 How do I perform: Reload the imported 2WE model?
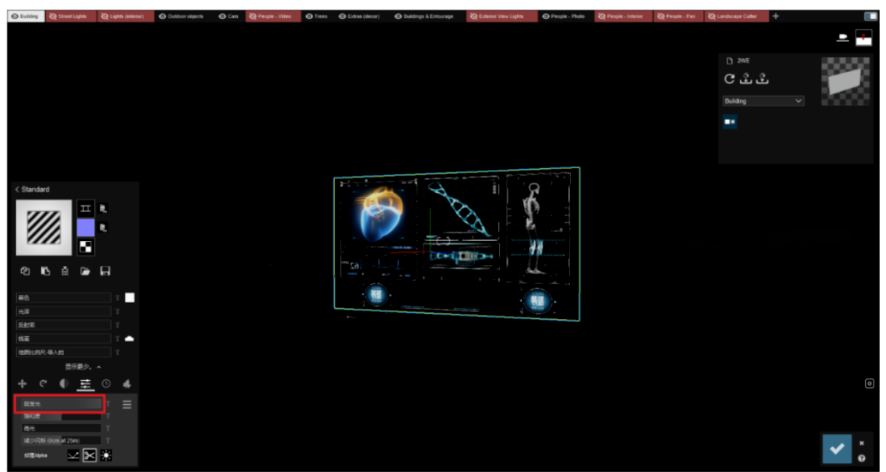point(729,79)
